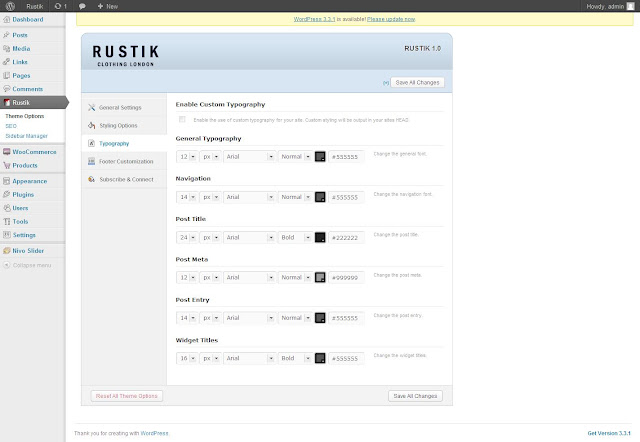Click Post Title color hex field #222222
Screen dimensions: 640x442
346,238
